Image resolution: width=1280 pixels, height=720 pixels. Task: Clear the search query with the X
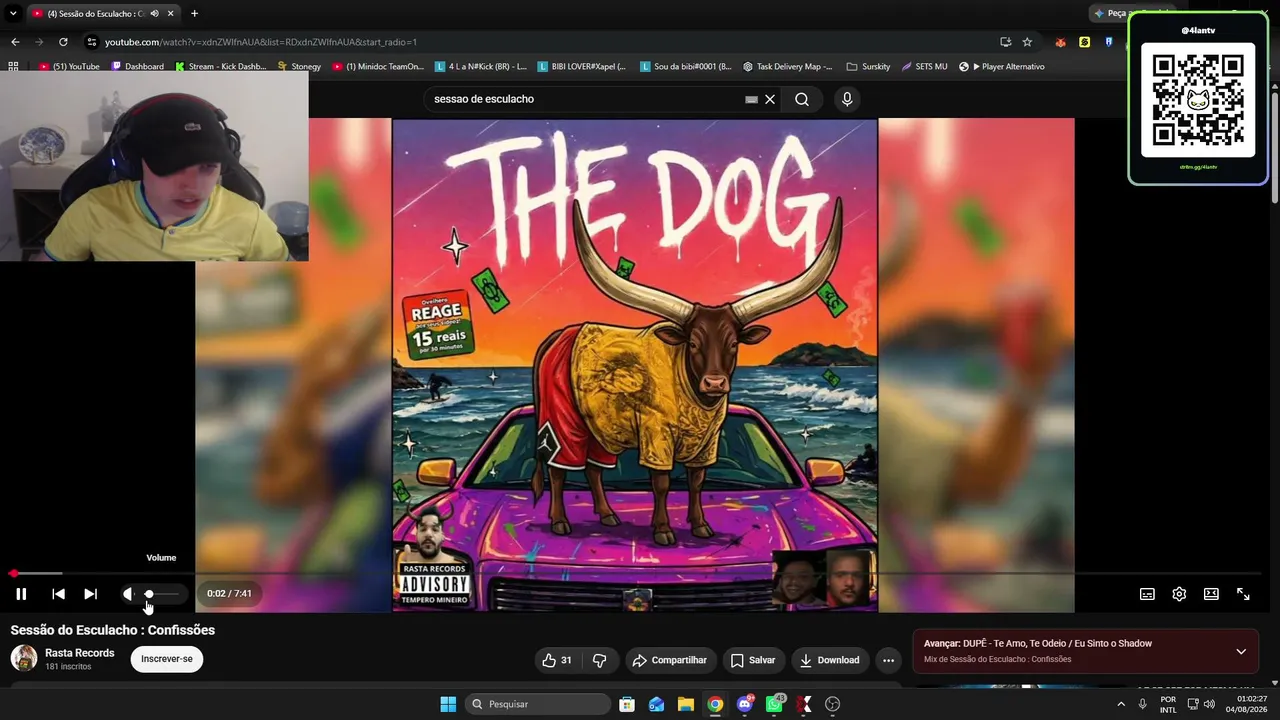770,99
